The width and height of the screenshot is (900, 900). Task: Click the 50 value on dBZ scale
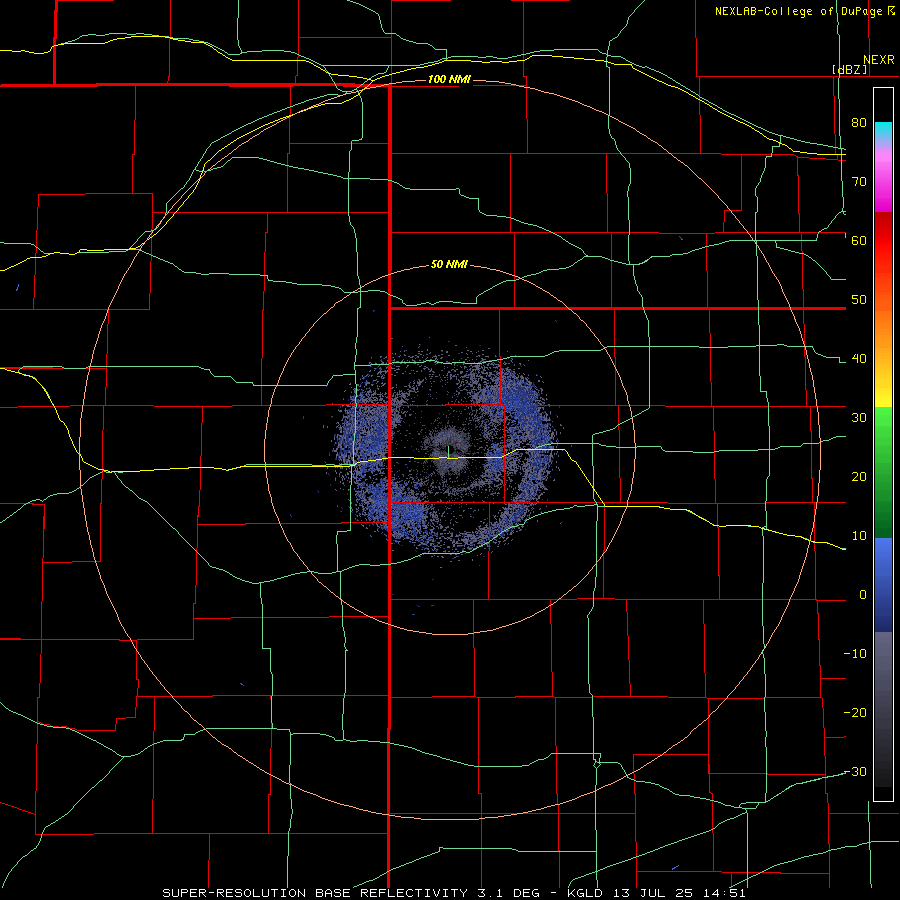[x=859, y=300]
